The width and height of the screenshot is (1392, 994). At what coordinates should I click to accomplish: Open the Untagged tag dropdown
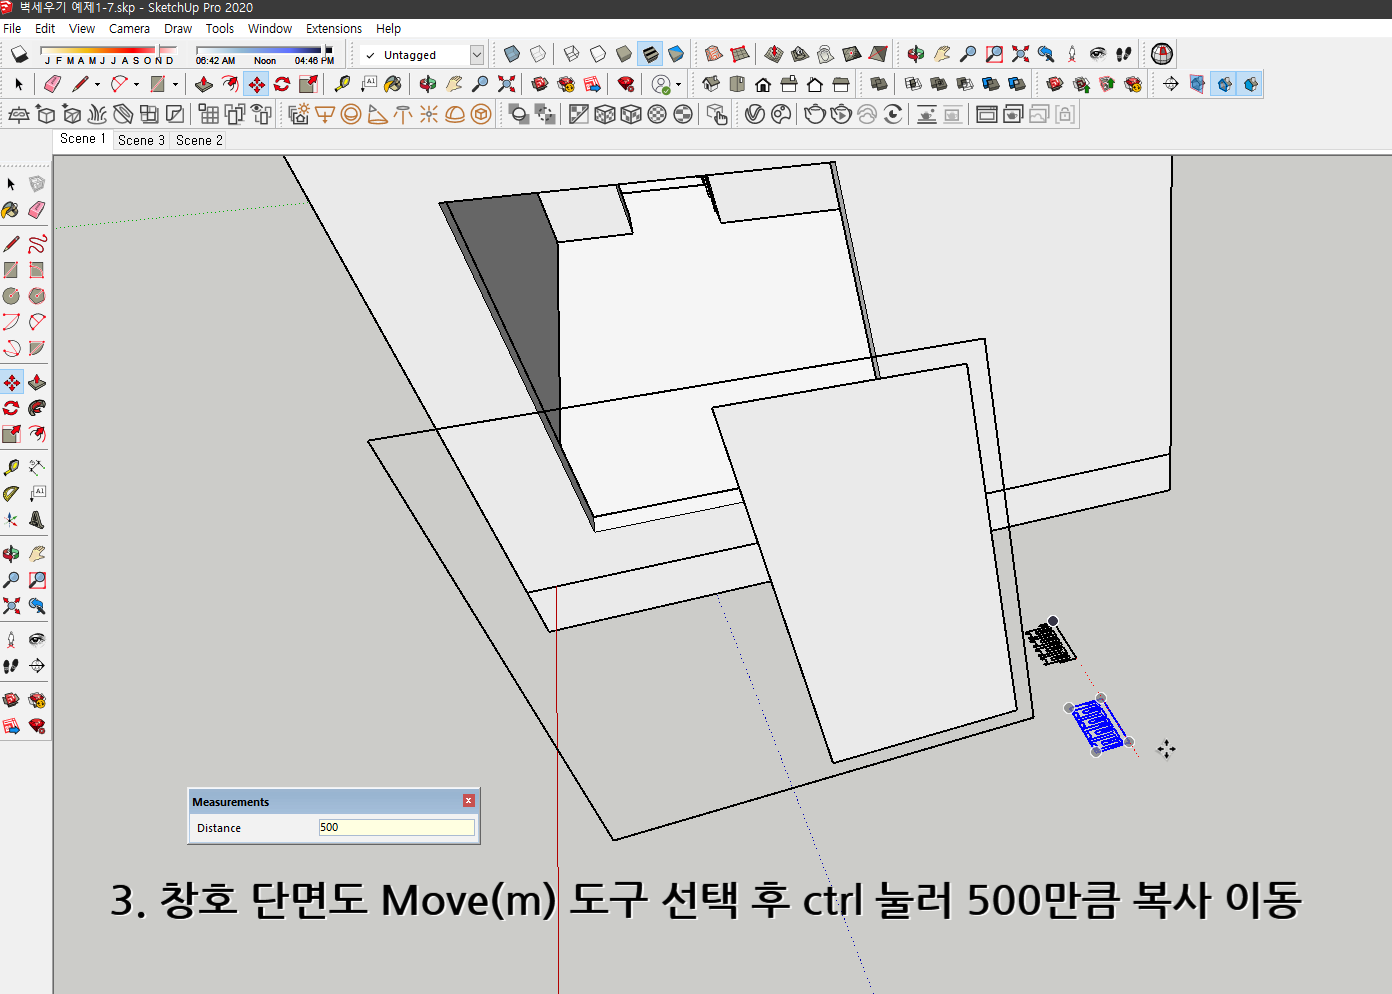coord(477,54)
